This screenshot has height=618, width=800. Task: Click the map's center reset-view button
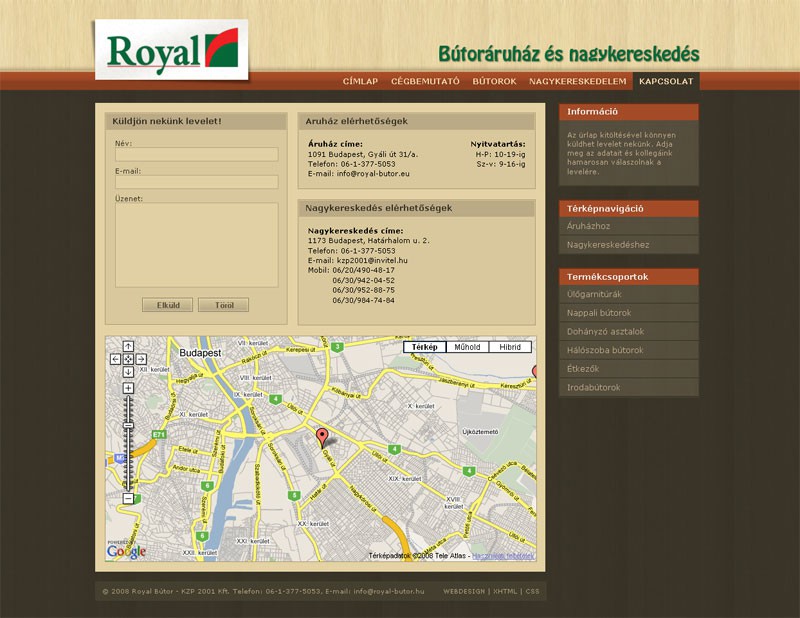(128, 358)
